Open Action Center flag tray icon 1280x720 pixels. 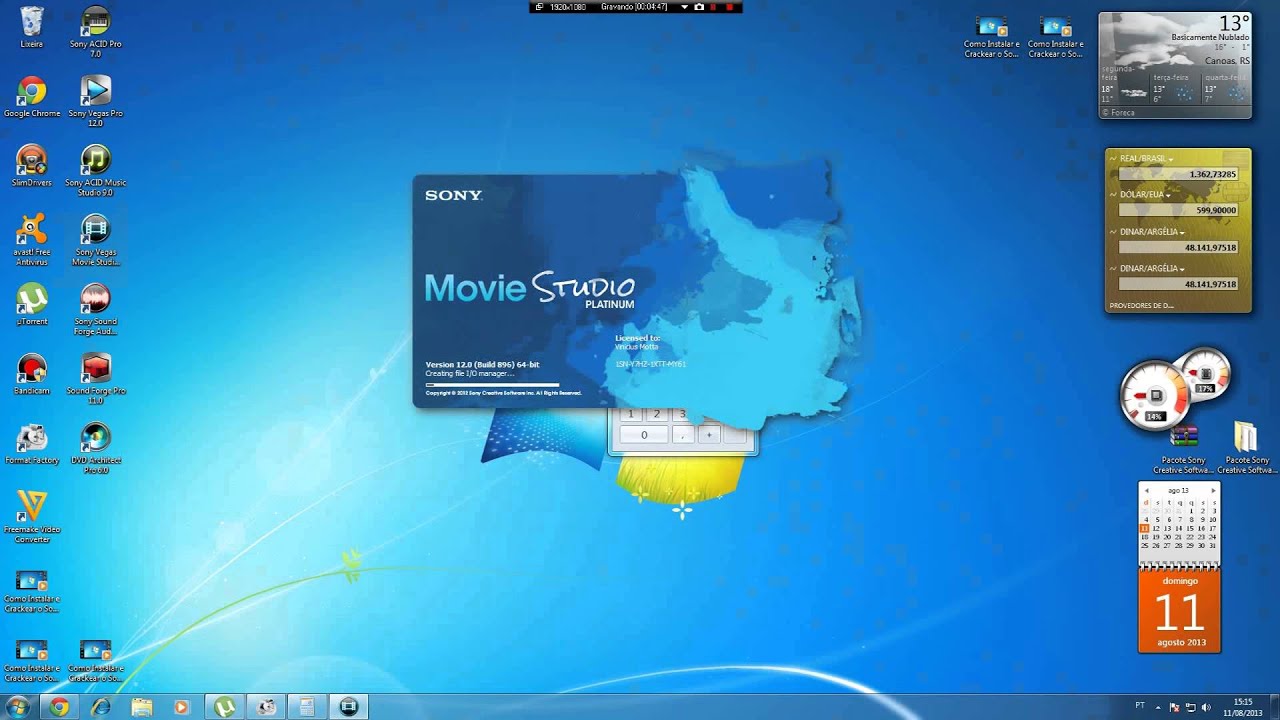pyautogui.click(x=1174, y=707)
